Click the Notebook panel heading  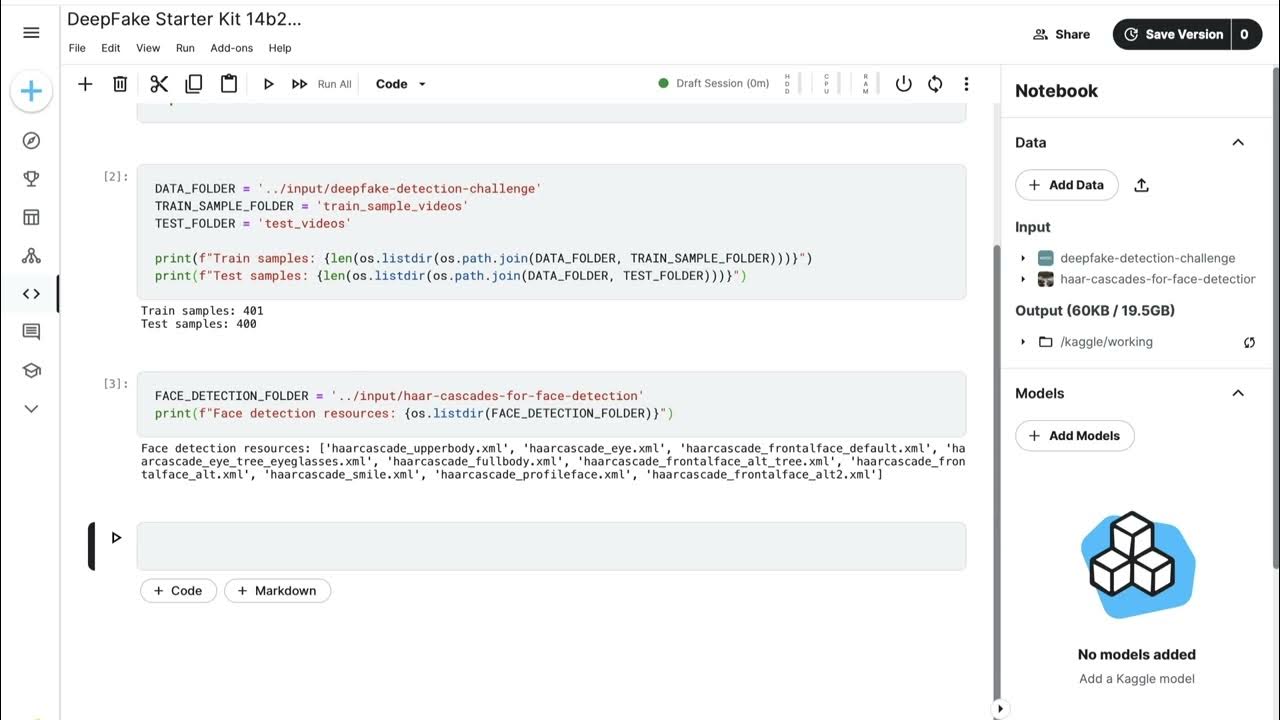pos(1056,91)
